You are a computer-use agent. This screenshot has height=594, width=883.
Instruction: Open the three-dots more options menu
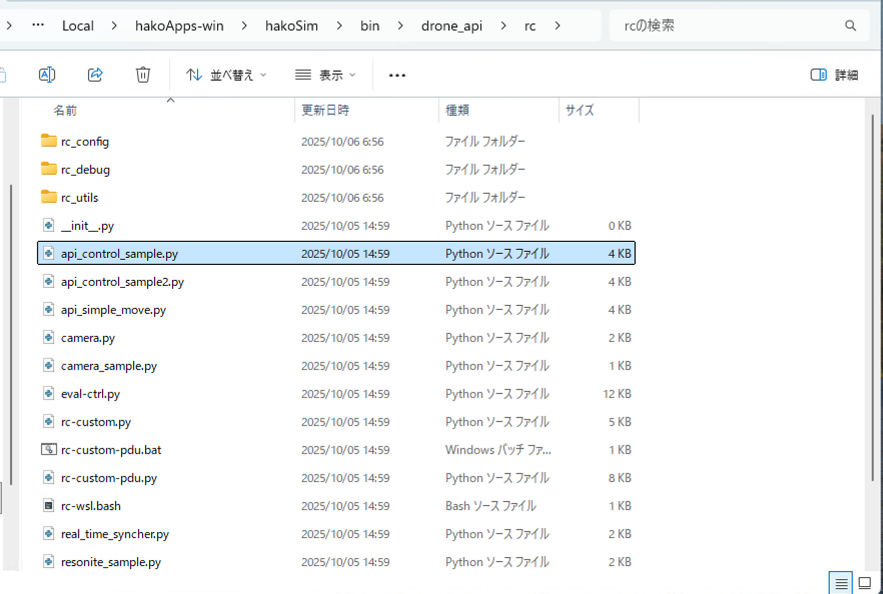tap(397, 75)
